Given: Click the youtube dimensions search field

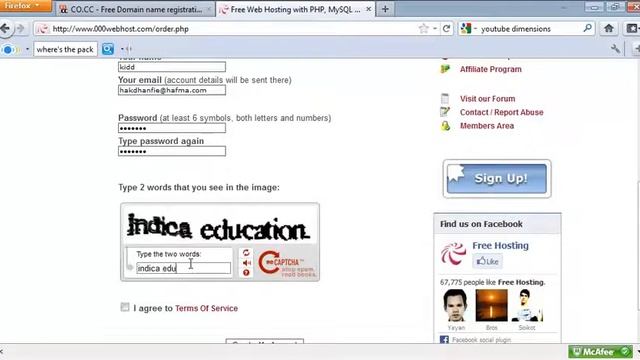Looking at the screenshot, I should 530,29.
